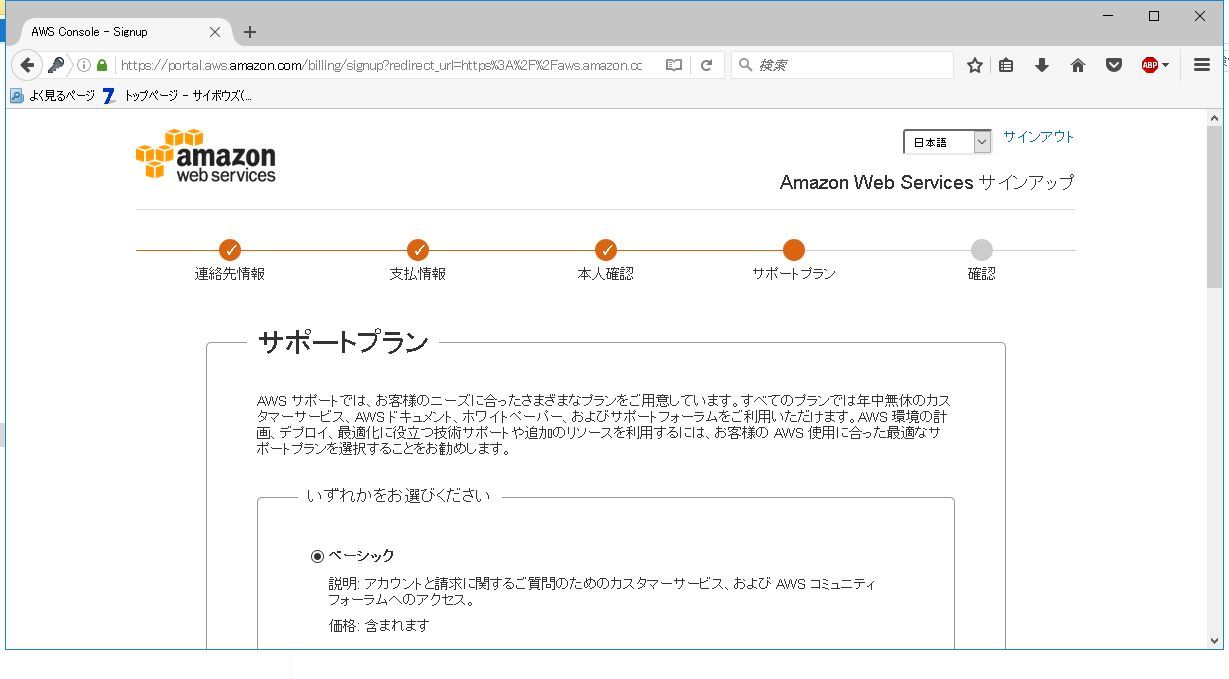Save page to Pocket icon

1114,65
